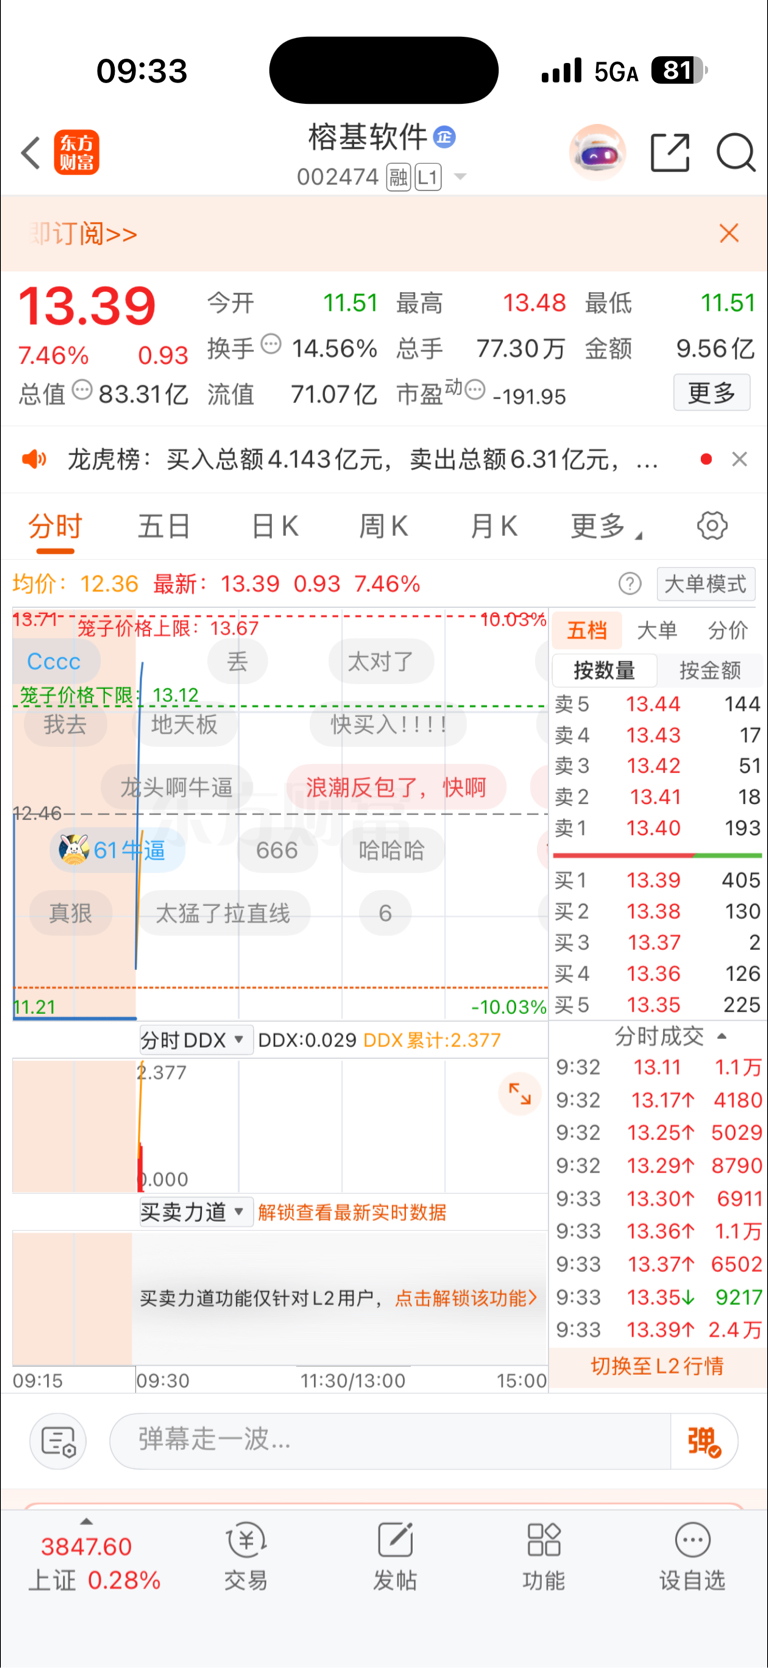Tap the info icon next to 总值
The width and height of the screenshot is (769, 1668).
click(x=82, y=390)
